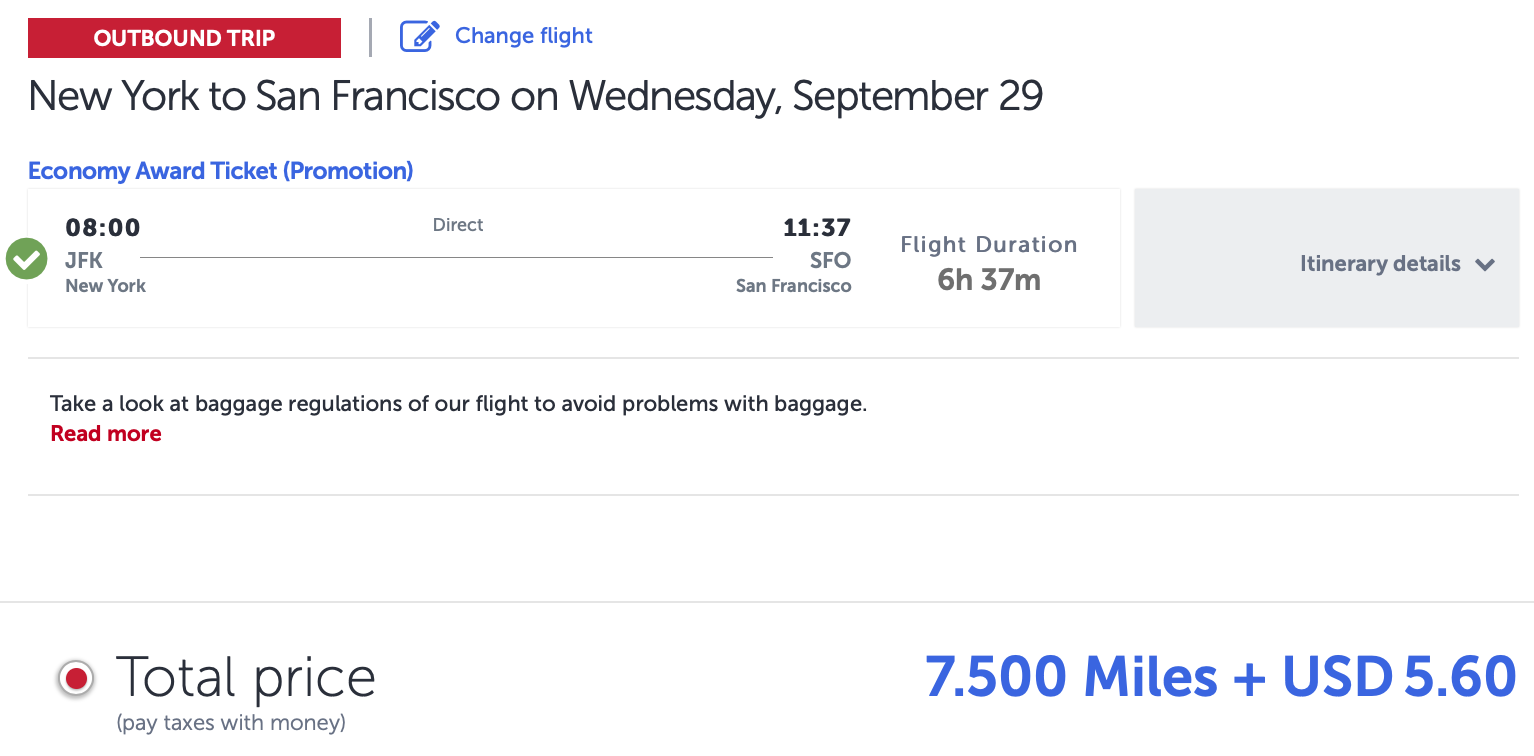Click the chevron icon on Itinerary details
Screen dimensions: 1534x756
[x=1486, y=264]
